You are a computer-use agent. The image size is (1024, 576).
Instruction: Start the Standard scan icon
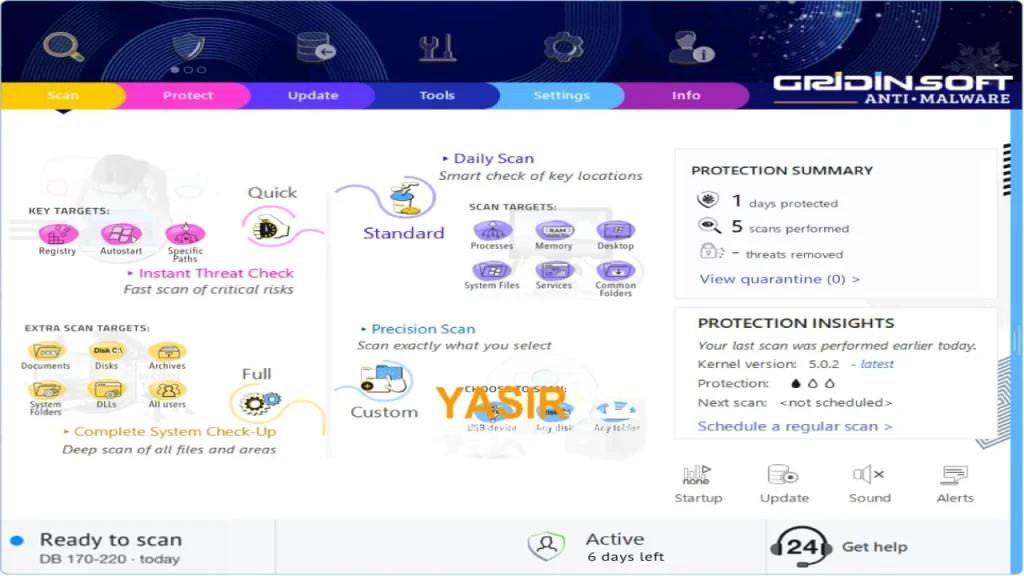(405, 198)
